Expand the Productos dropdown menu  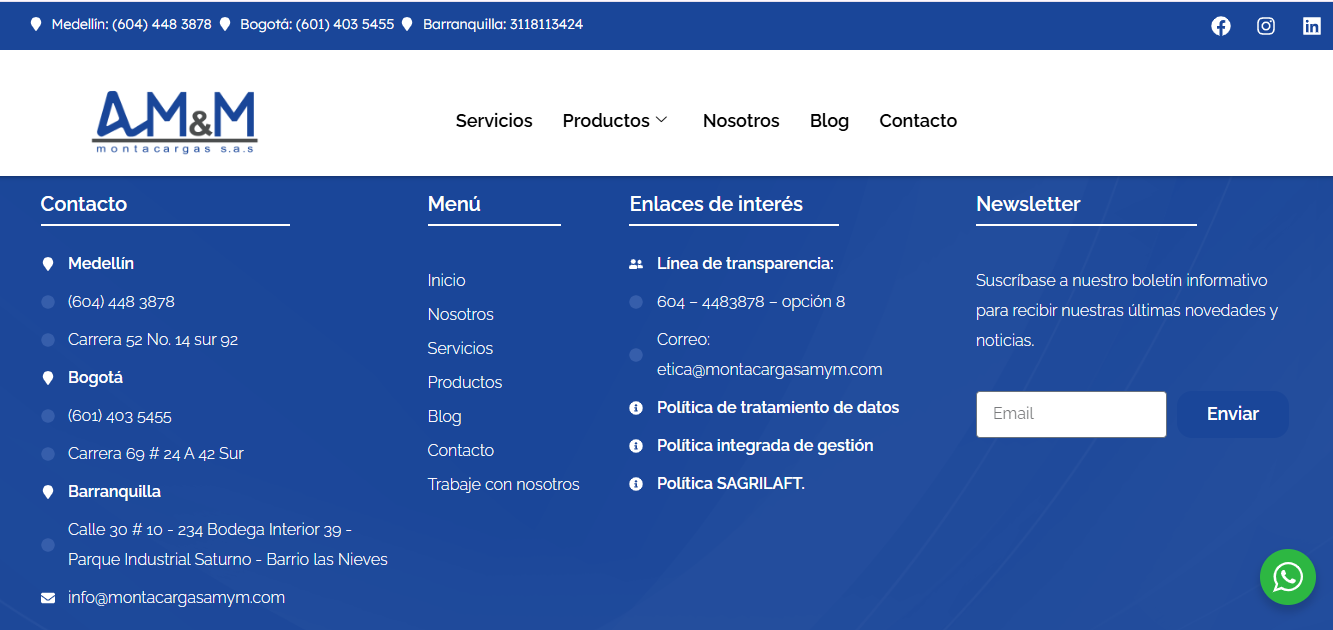click(x=614, y=120)
